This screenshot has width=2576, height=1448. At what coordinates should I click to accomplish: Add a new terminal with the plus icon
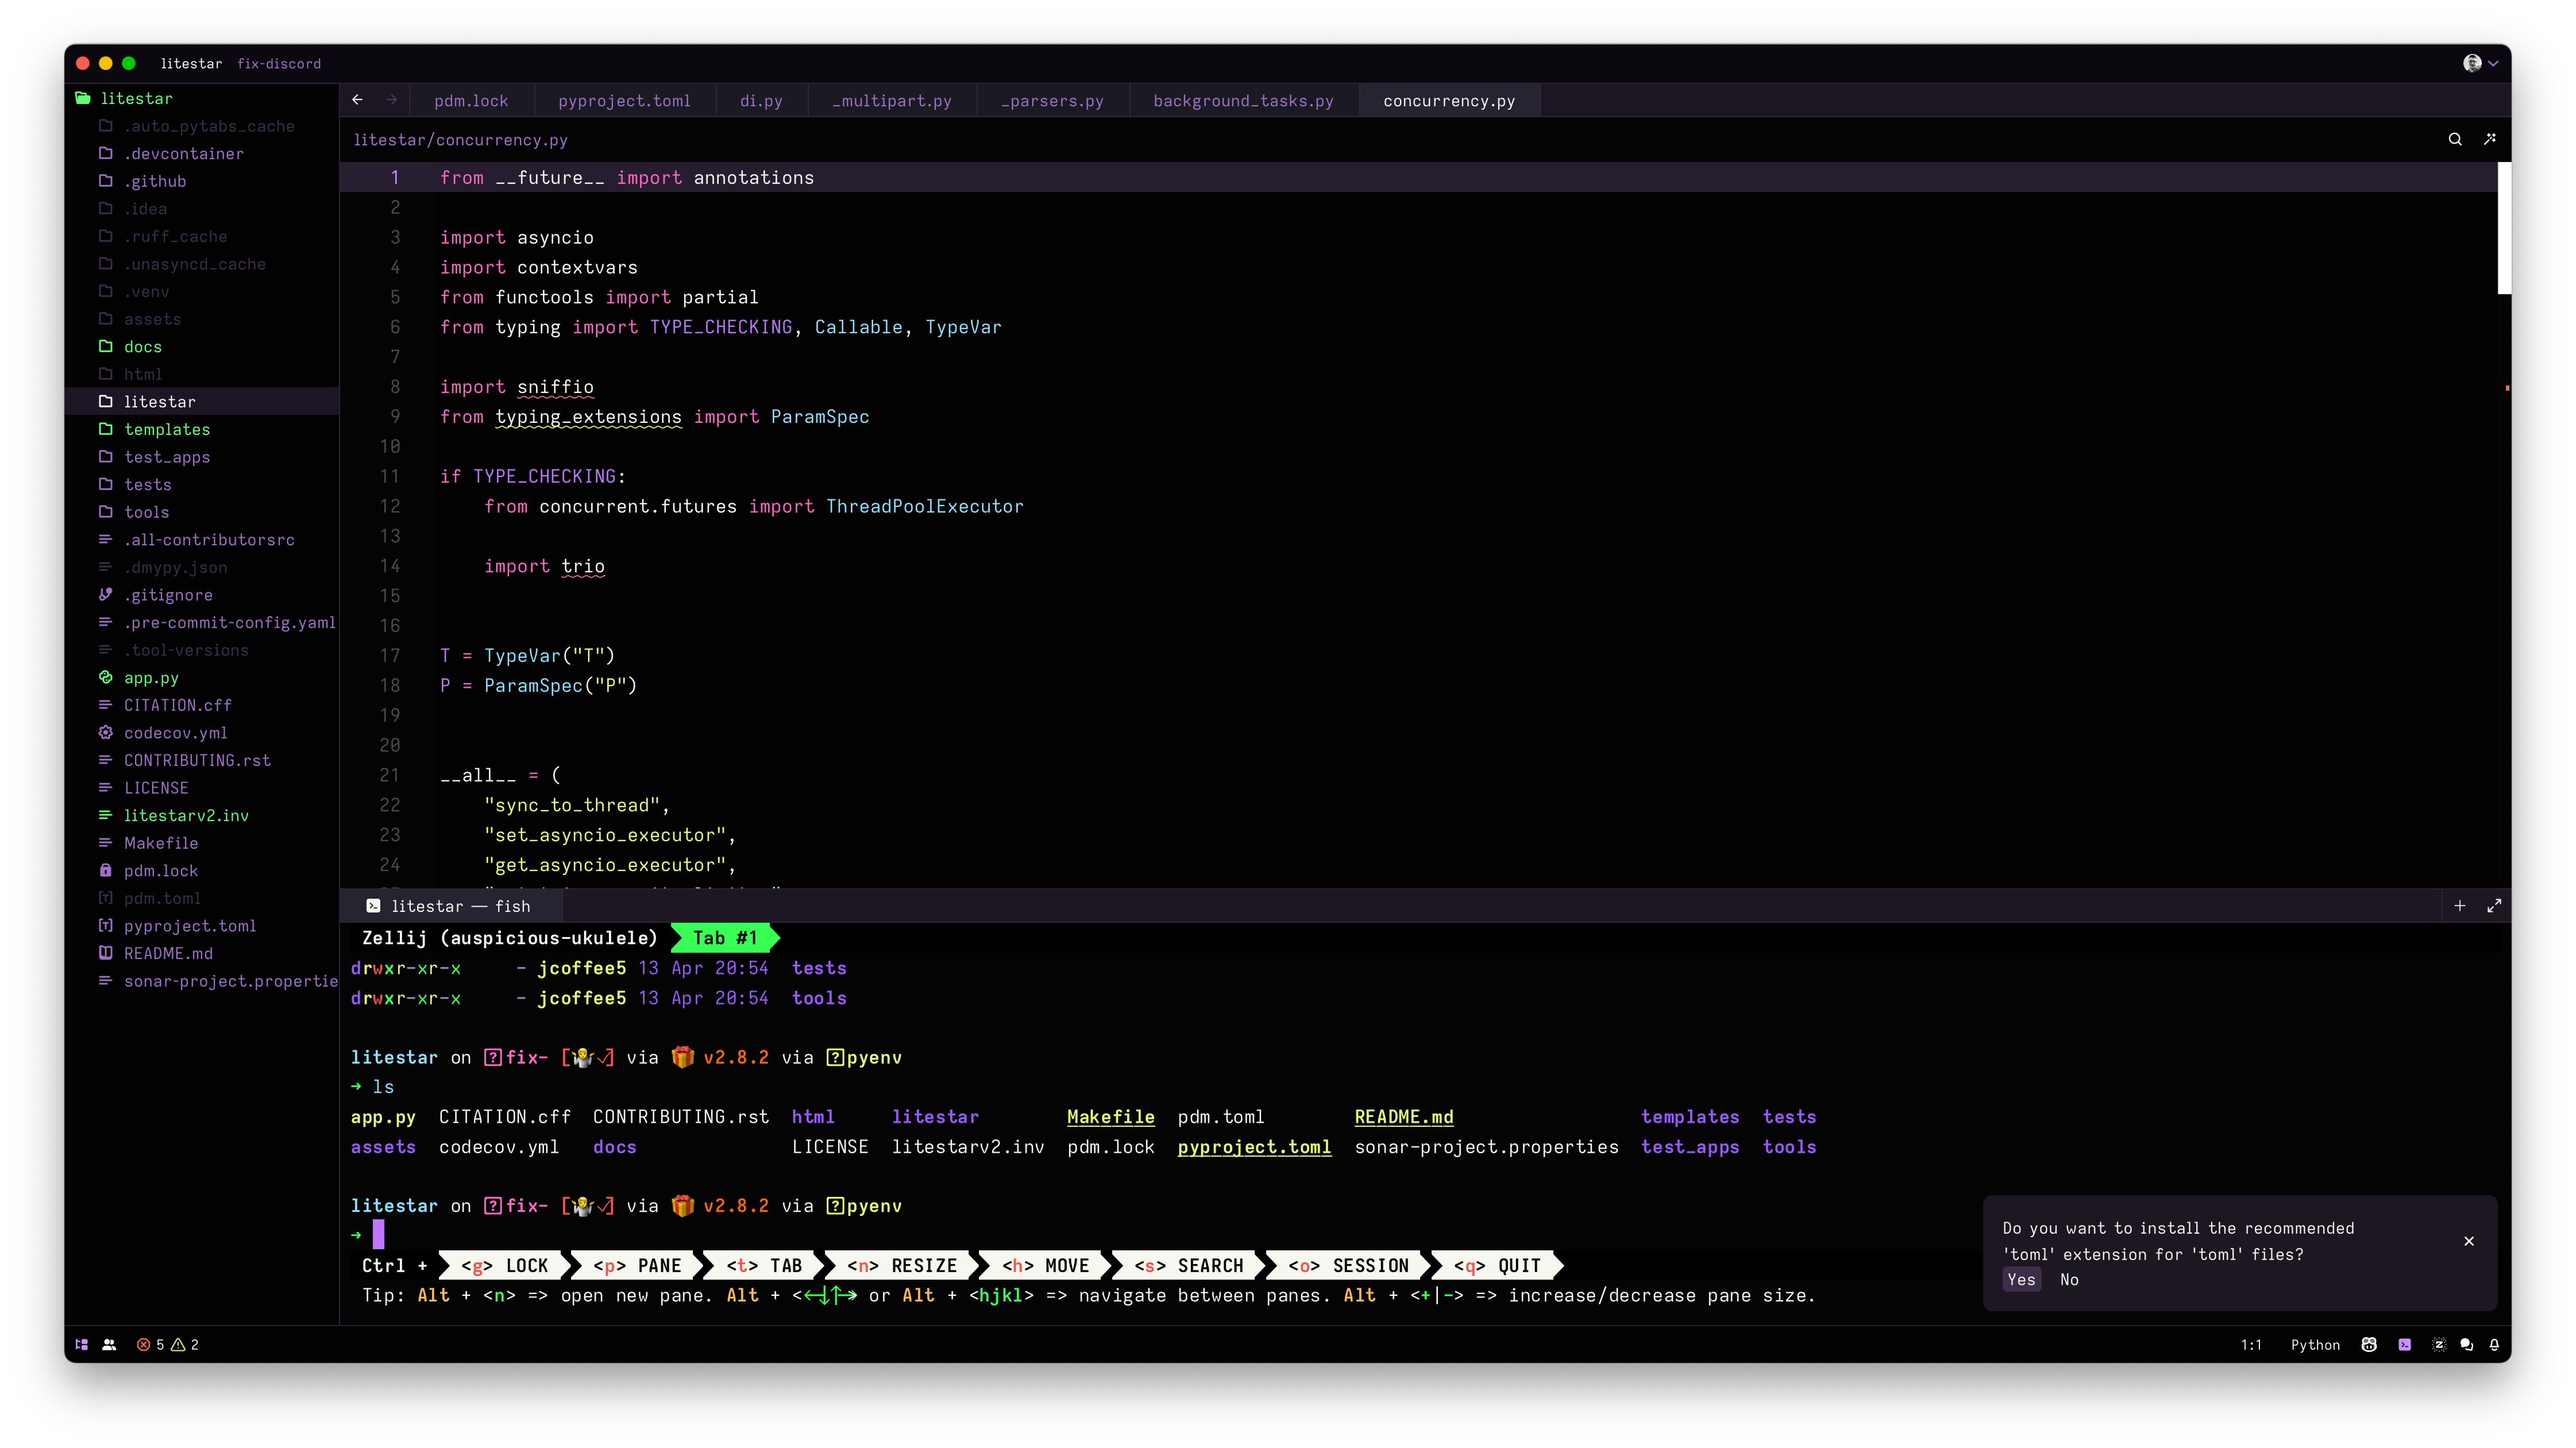[2460, 906]
